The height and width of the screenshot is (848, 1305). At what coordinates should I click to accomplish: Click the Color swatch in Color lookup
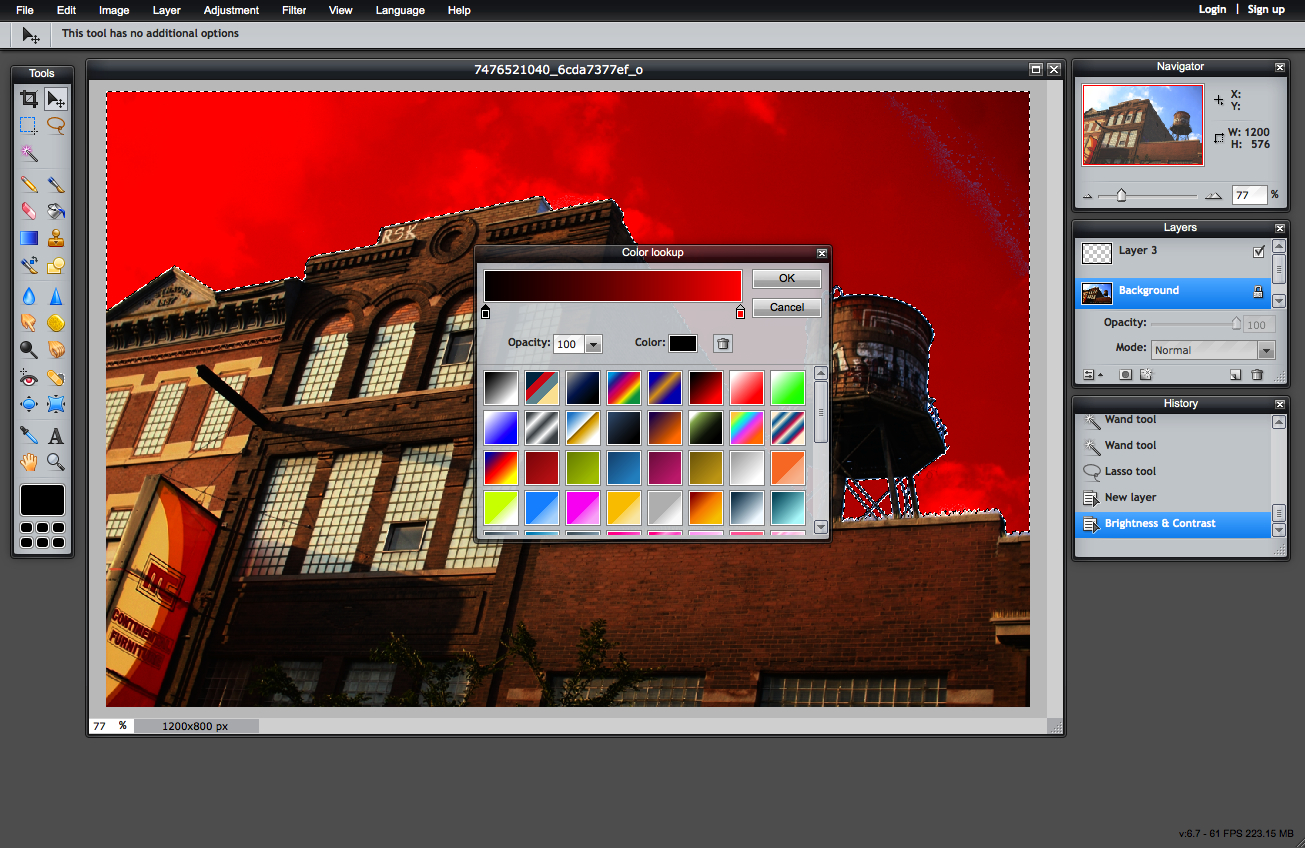point(683,344)
